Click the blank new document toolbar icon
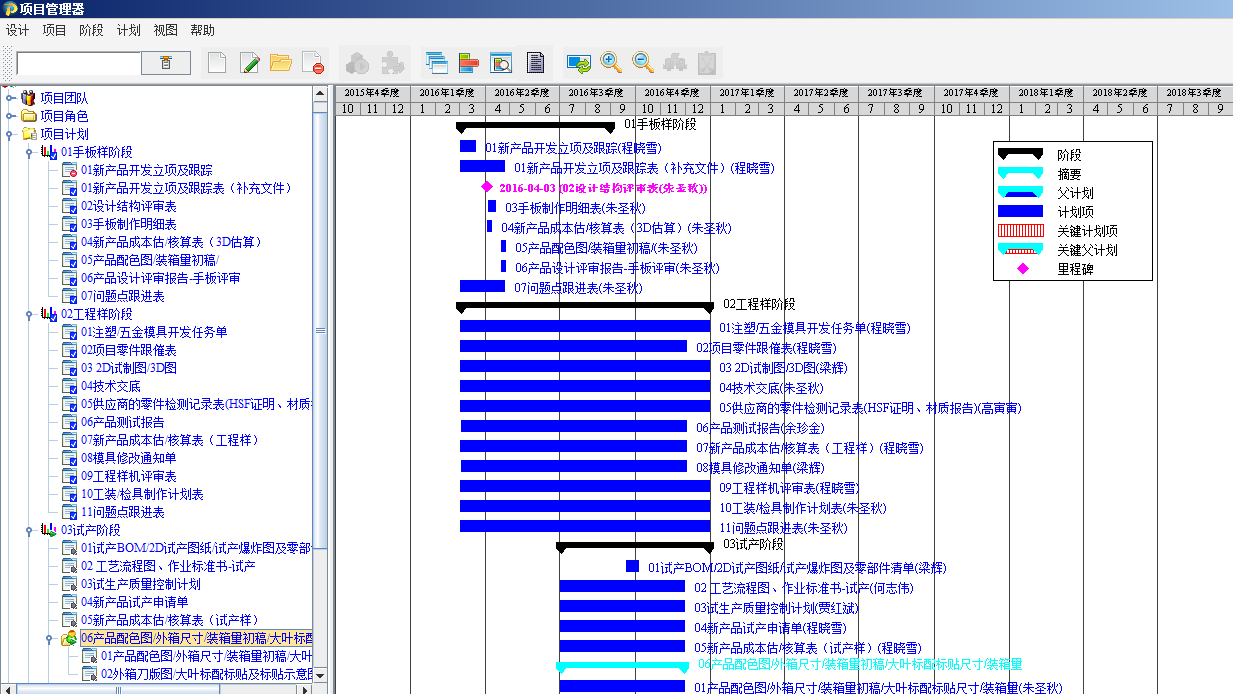Viewport: 1233px width, 694px height. click(x=217, y=63)
